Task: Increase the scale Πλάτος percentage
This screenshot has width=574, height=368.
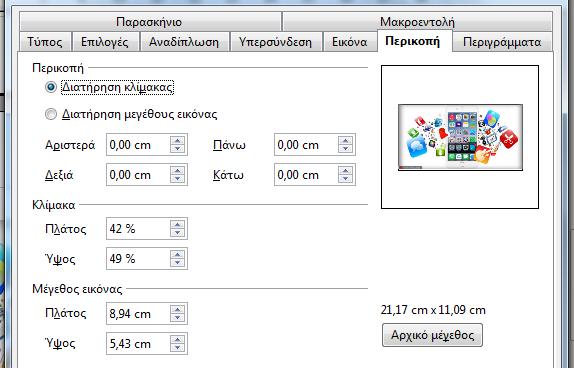Action: tap(178, 224)
